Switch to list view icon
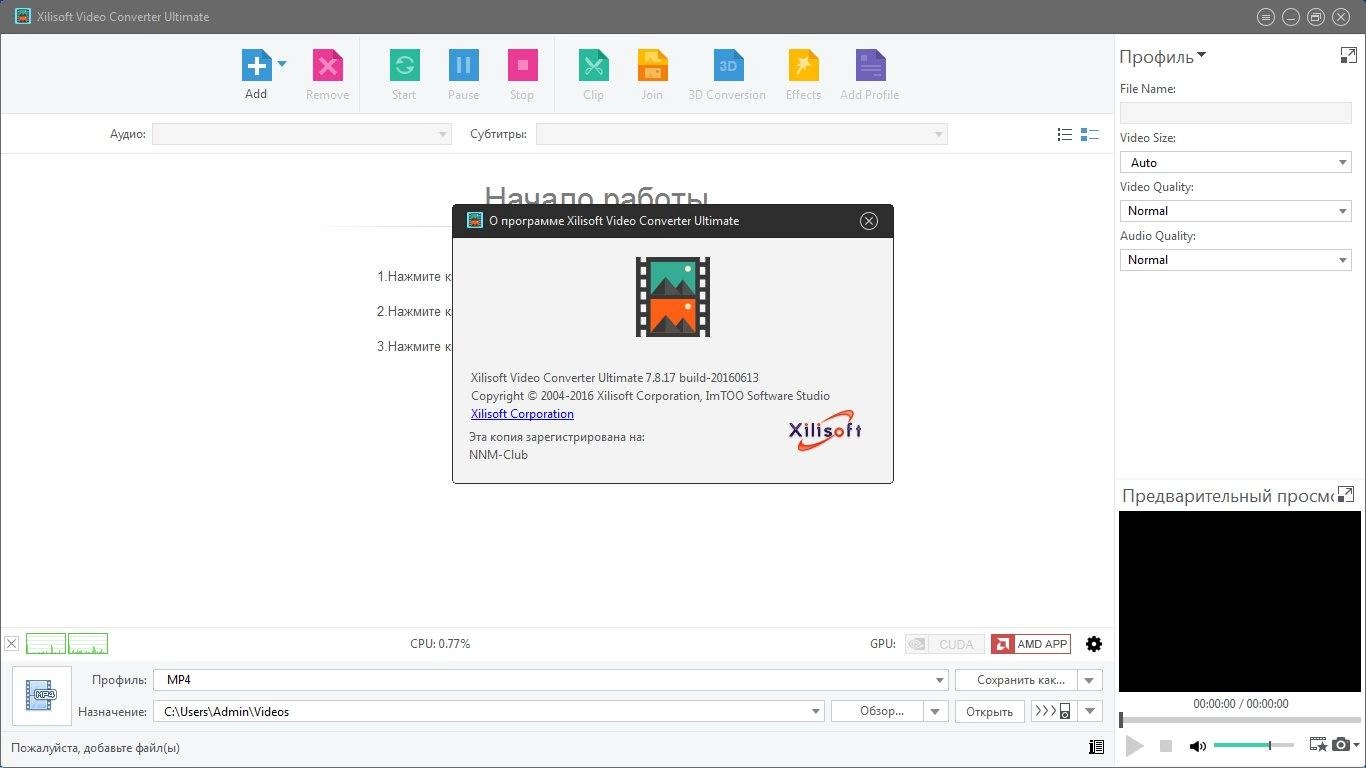Screen dimensions: 1366x768 pos(1065,134)
